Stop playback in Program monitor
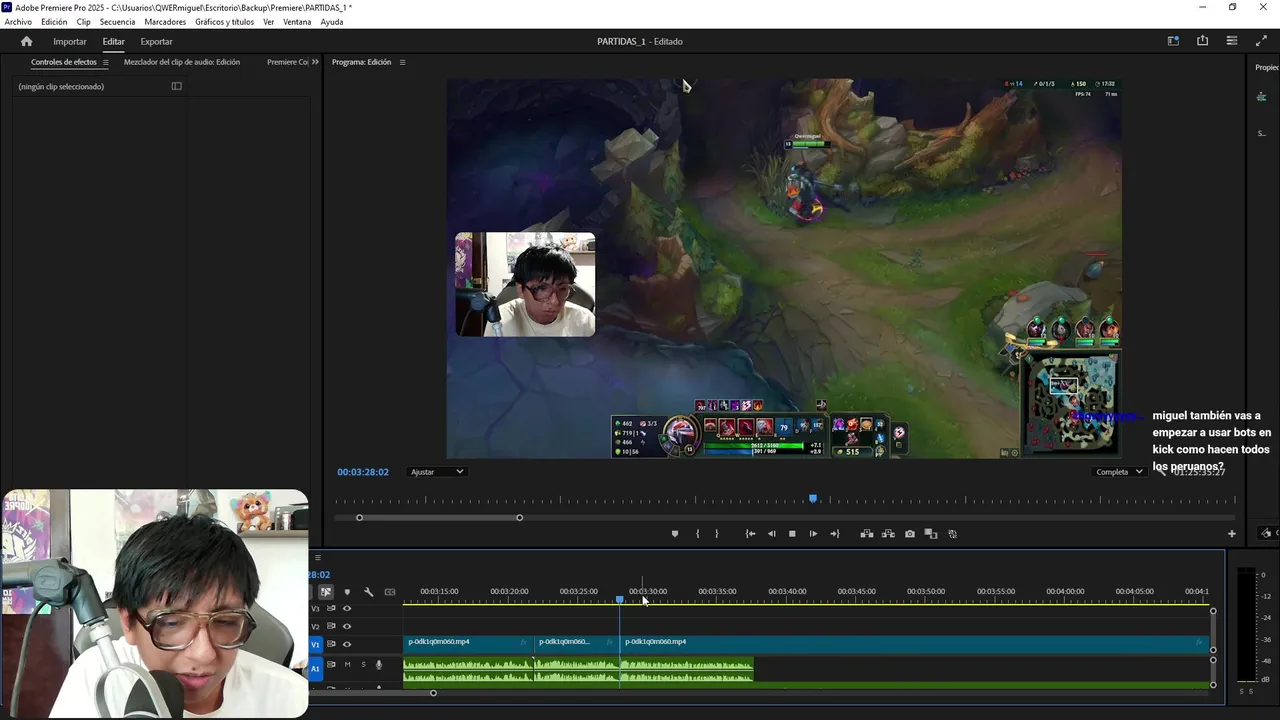 [x=792, y=534]
